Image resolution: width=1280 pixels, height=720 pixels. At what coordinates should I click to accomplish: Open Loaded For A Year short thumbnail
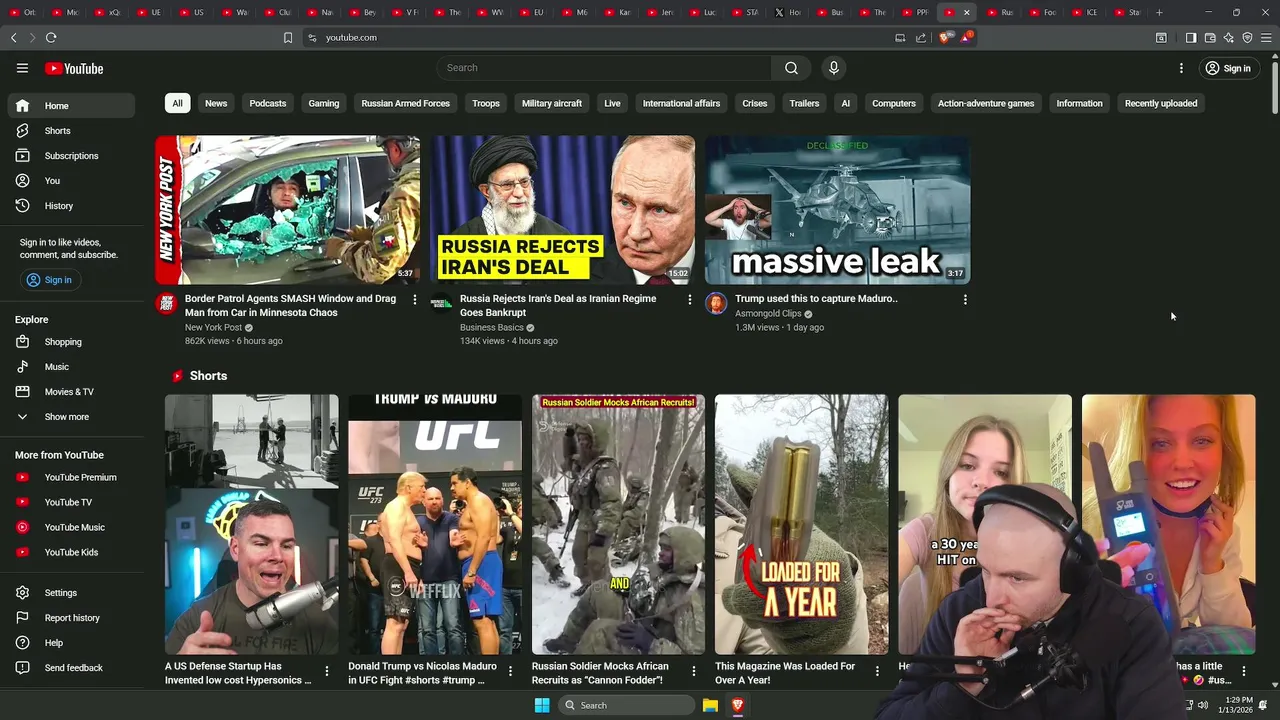click(801, 524)
